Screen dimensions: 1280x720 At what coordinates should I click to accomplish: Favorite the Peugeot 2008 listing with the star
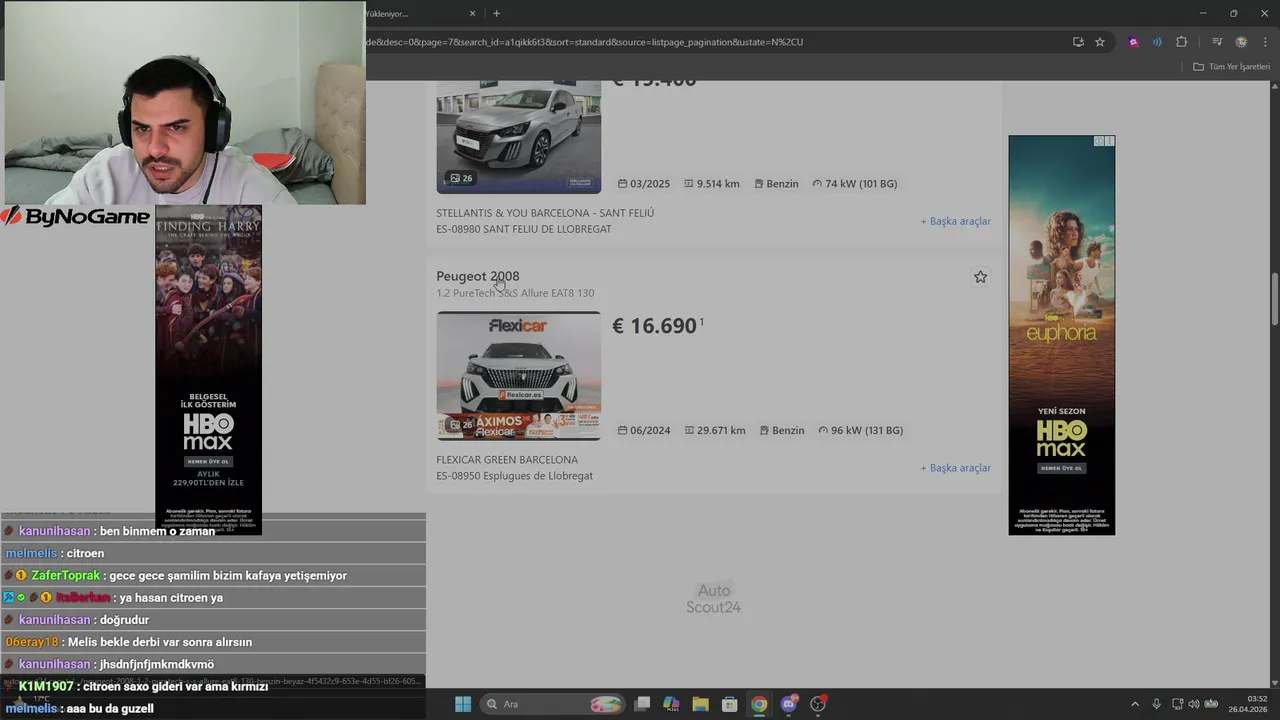point(980,277)
